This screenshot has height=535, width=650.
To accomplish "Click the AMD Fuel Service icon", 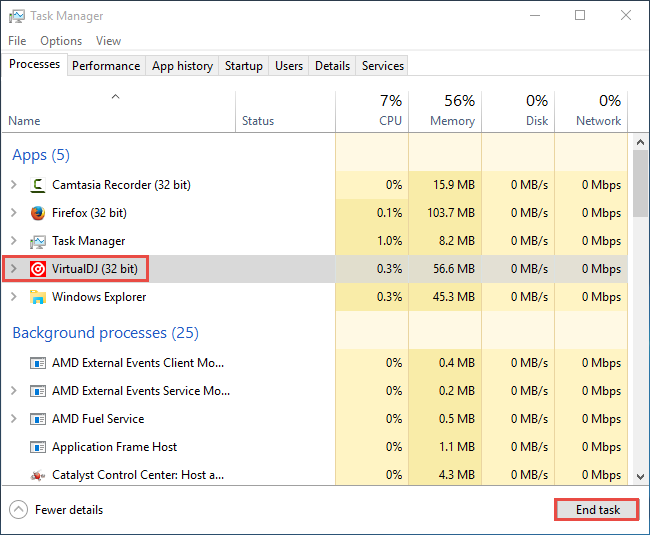I will [x=38, y=419].
